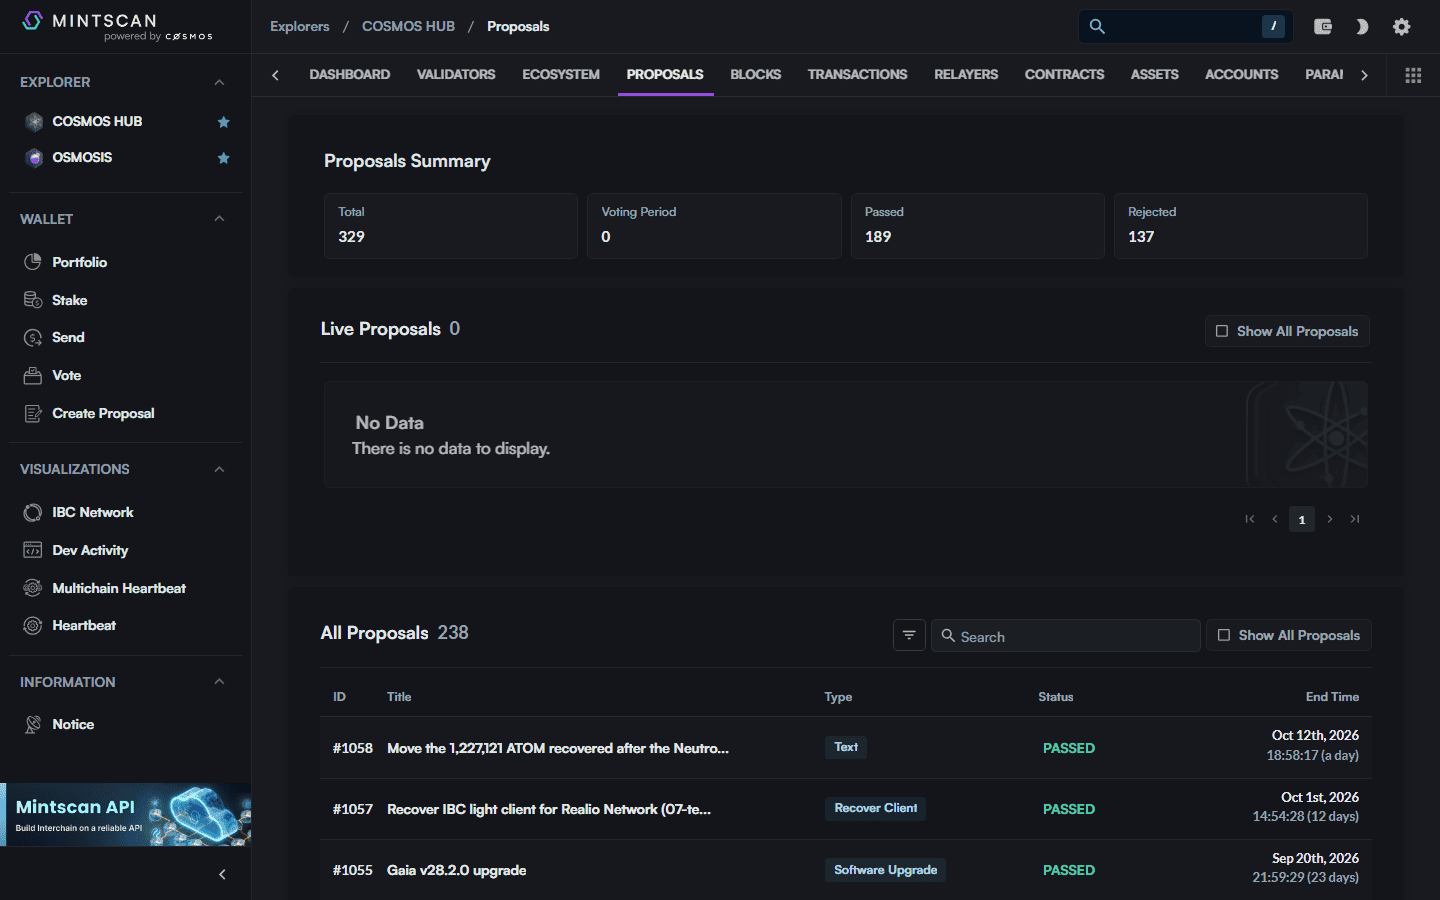This screenshot has height=900, width=1440.
Task: Open settings gear icon
Action: click(1402, 27)
